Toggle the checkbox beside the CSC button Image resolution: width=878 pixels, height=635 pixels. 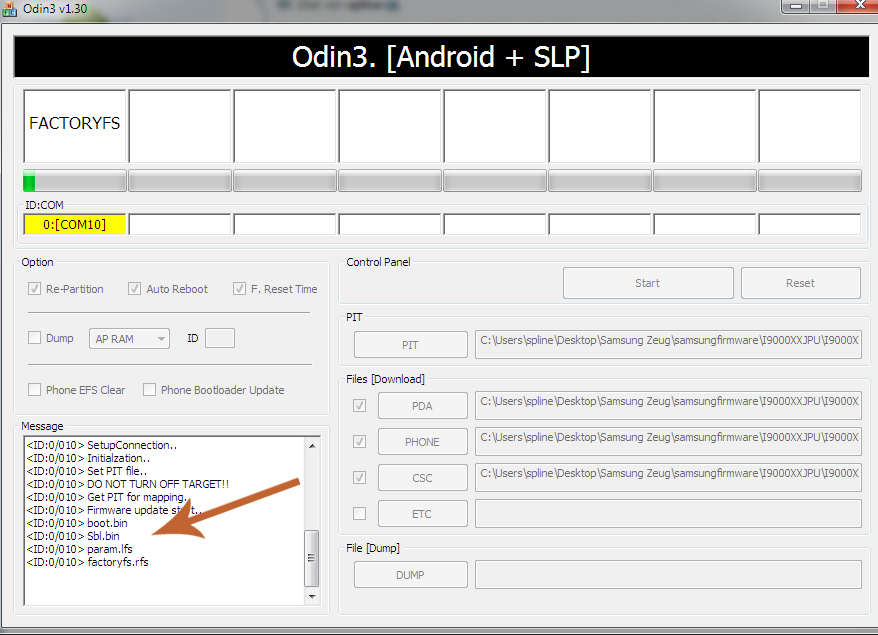coord(359,478)
